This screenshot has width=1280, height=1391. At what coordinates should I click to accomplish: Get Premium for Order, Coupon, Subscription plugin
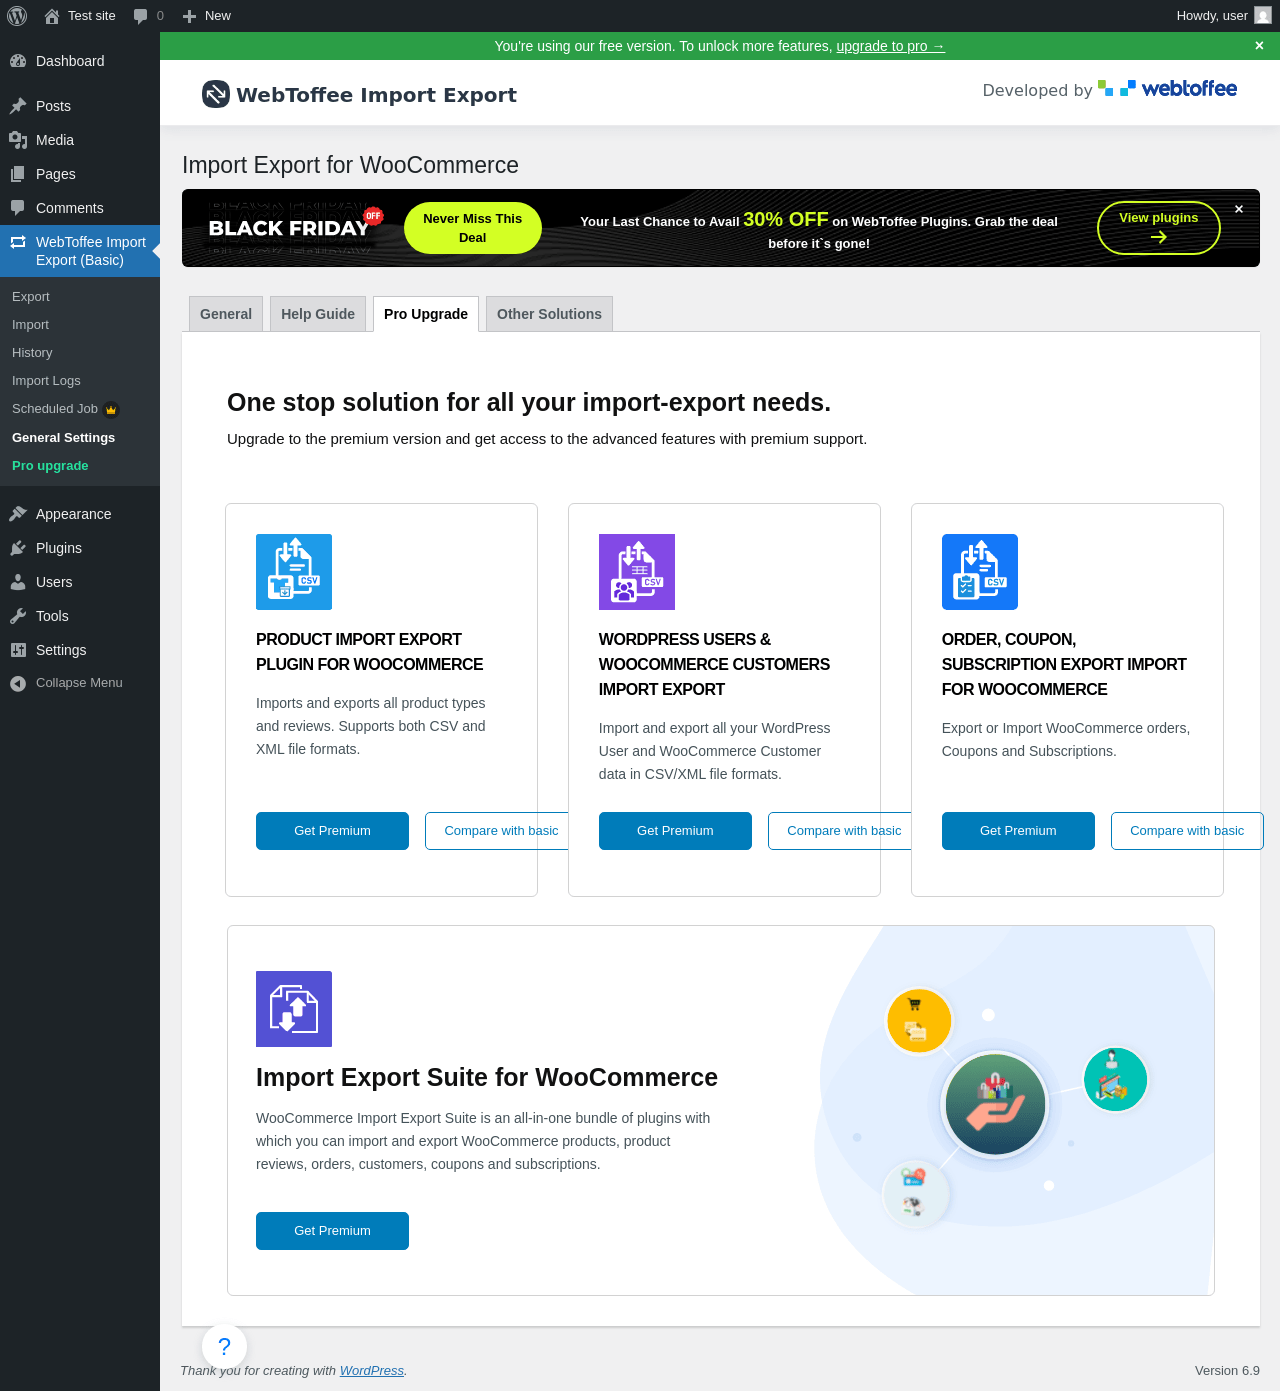pos(1018,831)
